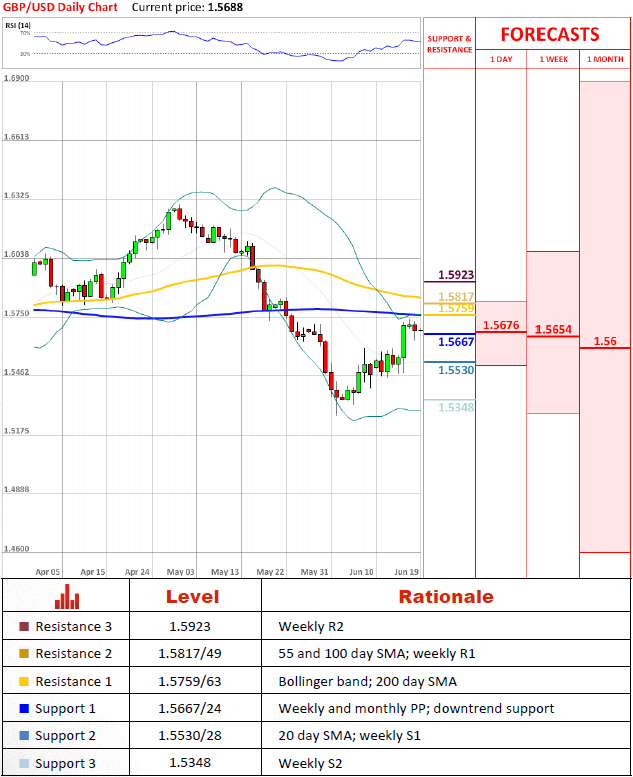Click the Support 1 blue color swatch
The image size is (633, 777).
[24, 709]
